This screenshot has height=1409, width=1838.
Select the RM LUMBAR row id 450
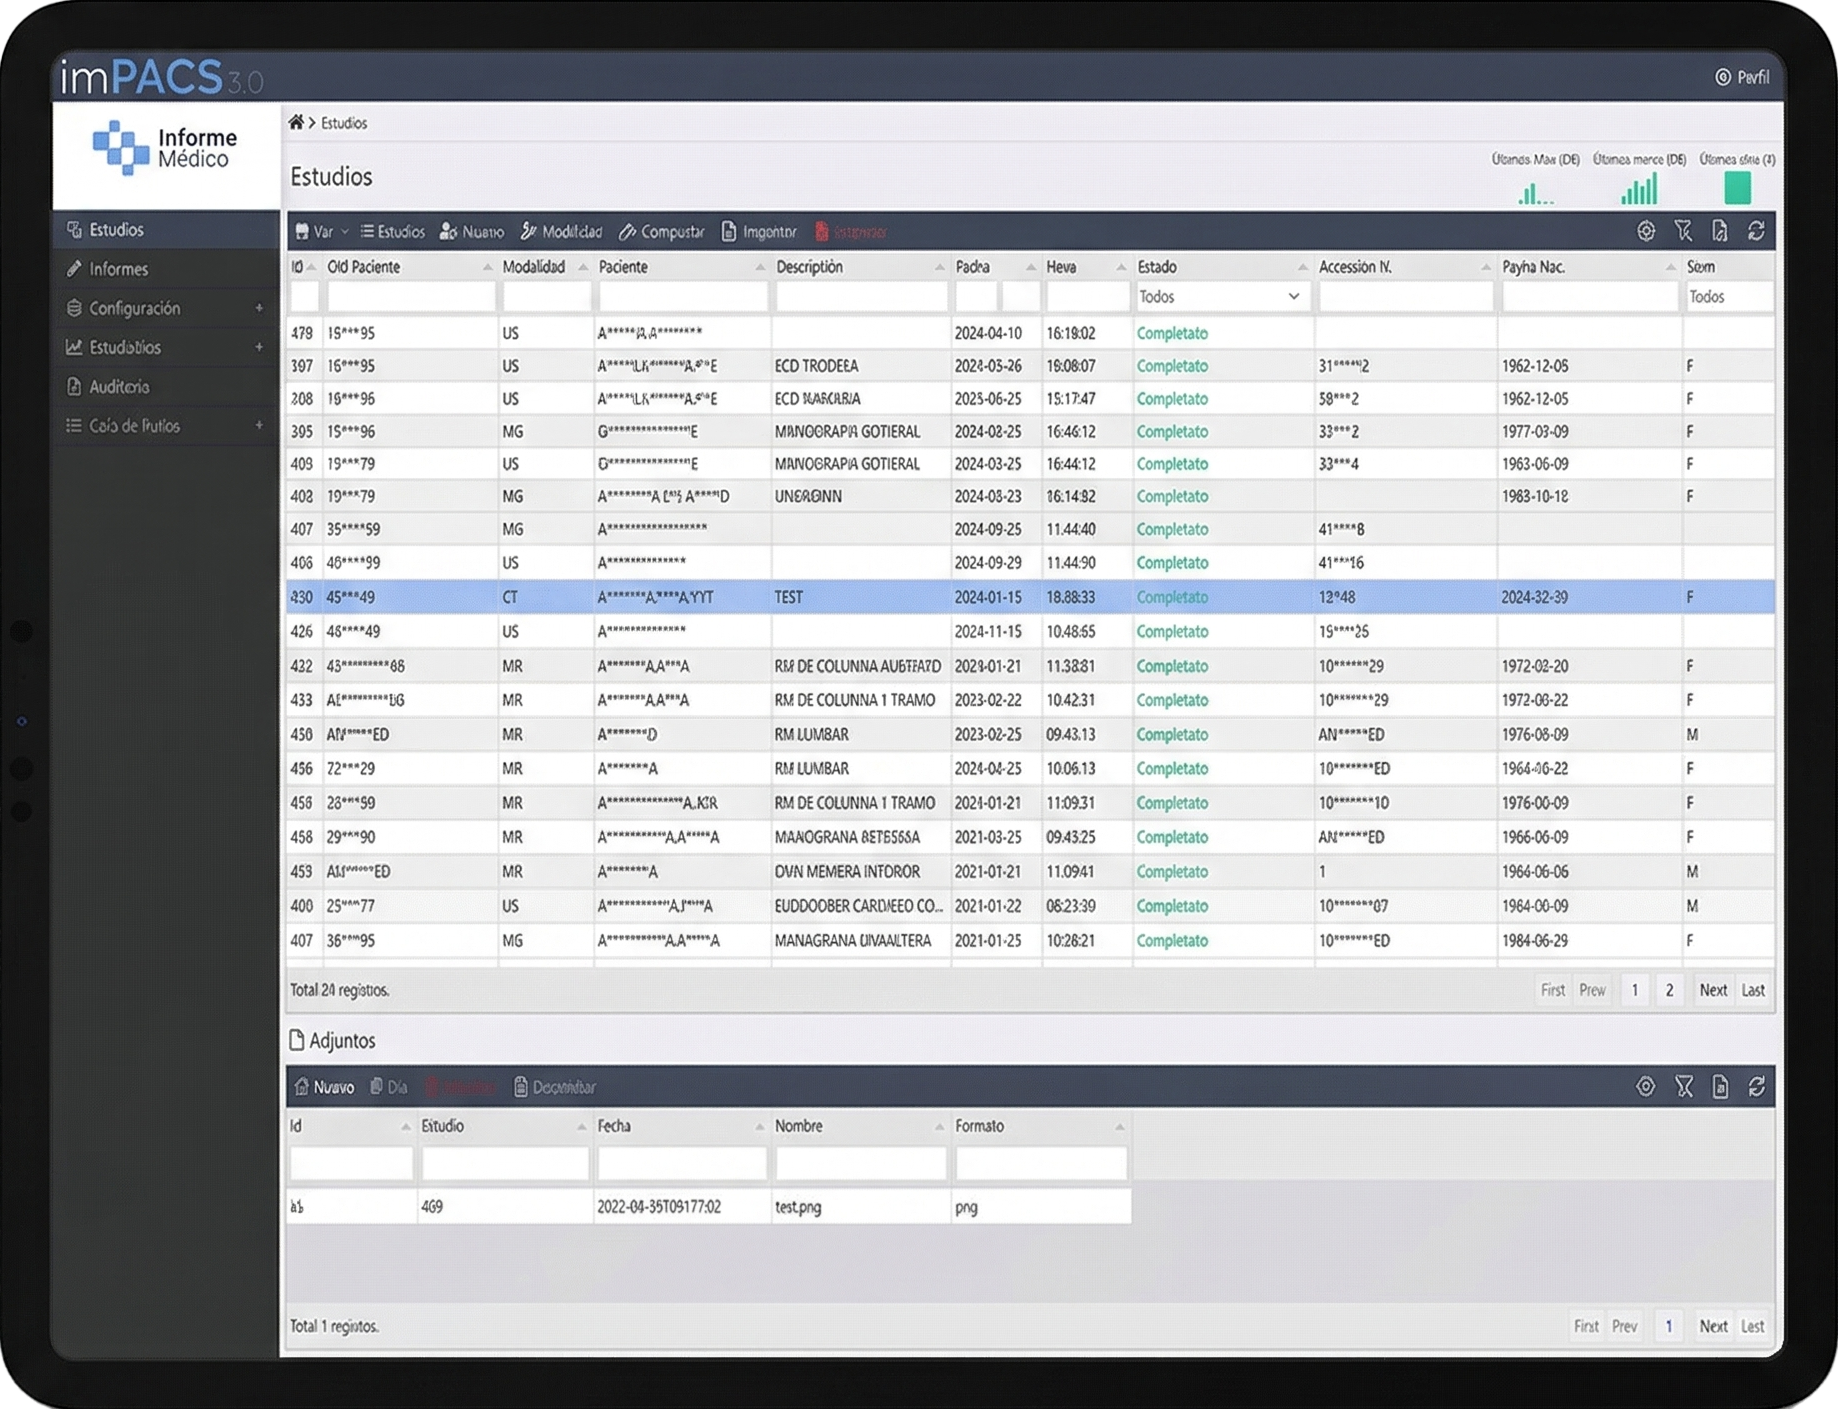click(1030, 734)
